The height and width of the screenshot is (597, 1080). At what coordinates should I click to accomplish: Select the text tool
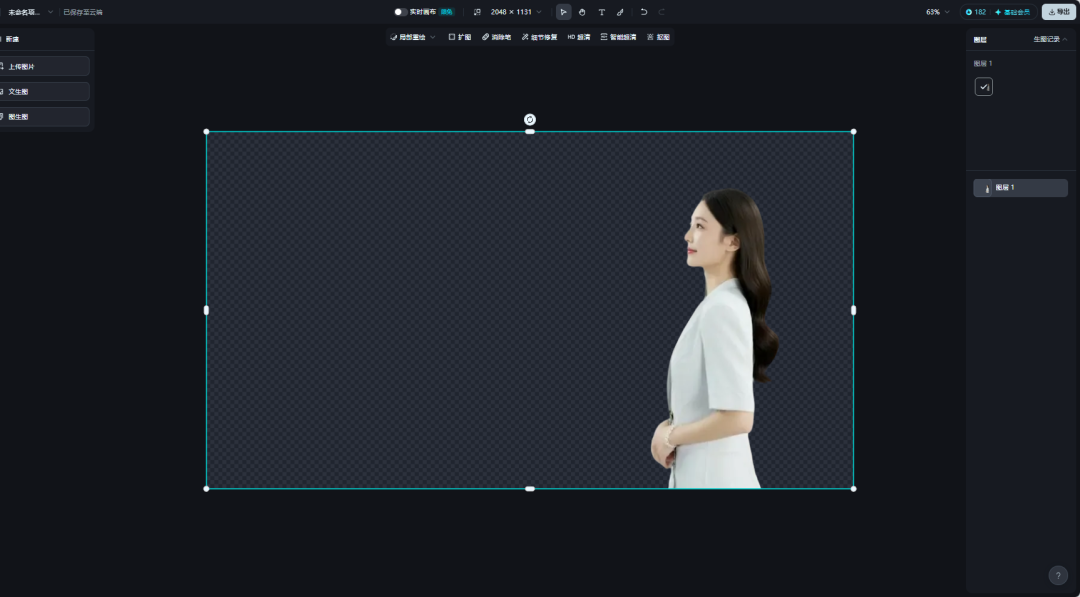[x=601, y=12]
